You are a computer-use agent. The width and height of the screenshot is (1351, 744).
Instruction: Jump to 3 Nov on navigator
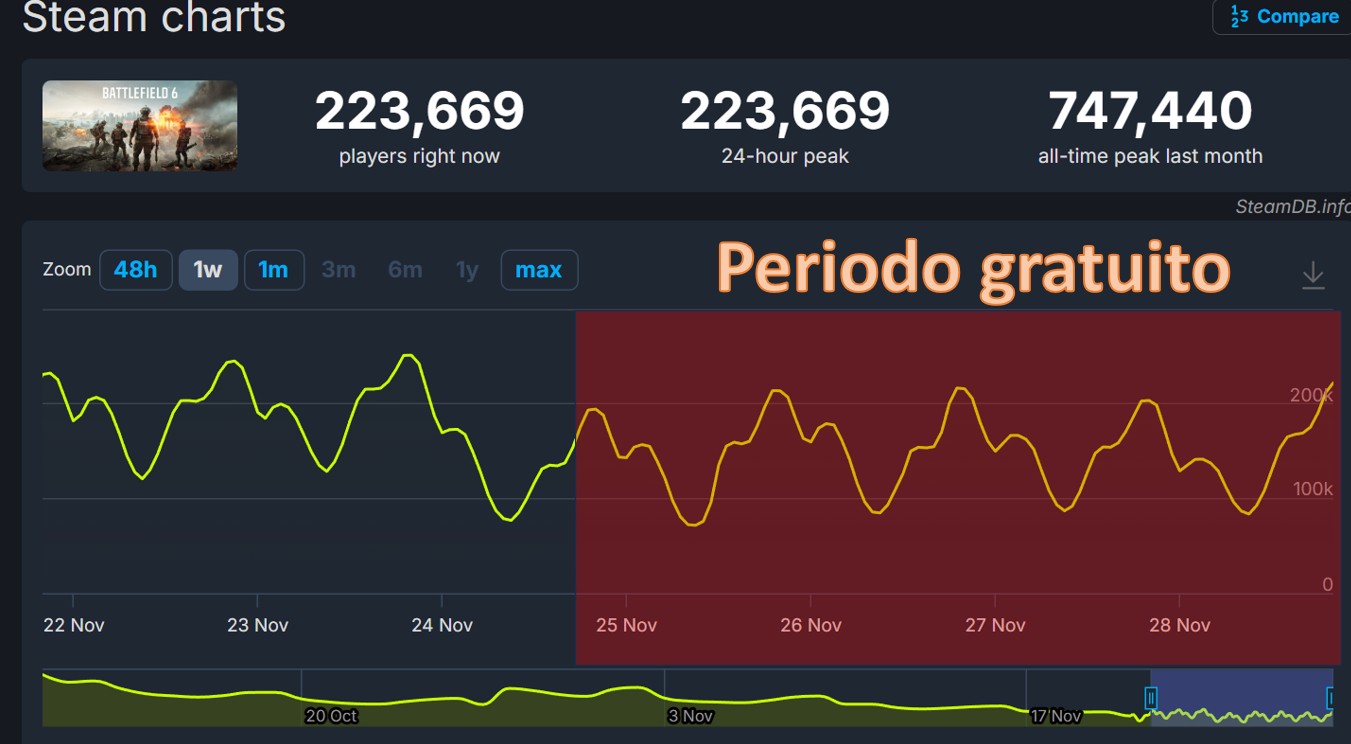[690, 716]
